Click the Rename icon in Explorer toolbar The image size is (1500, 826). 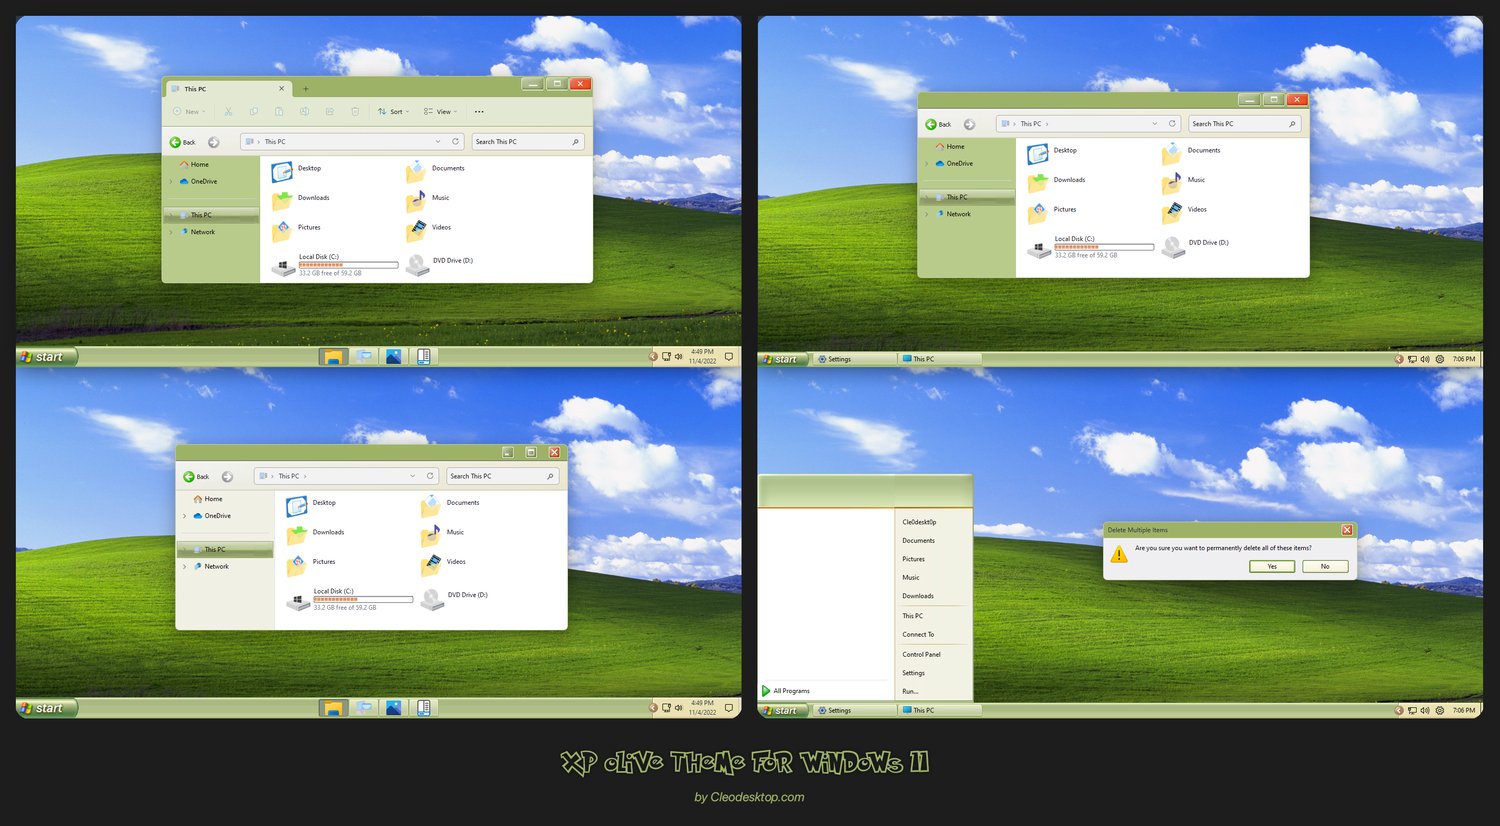coord(304,112)
